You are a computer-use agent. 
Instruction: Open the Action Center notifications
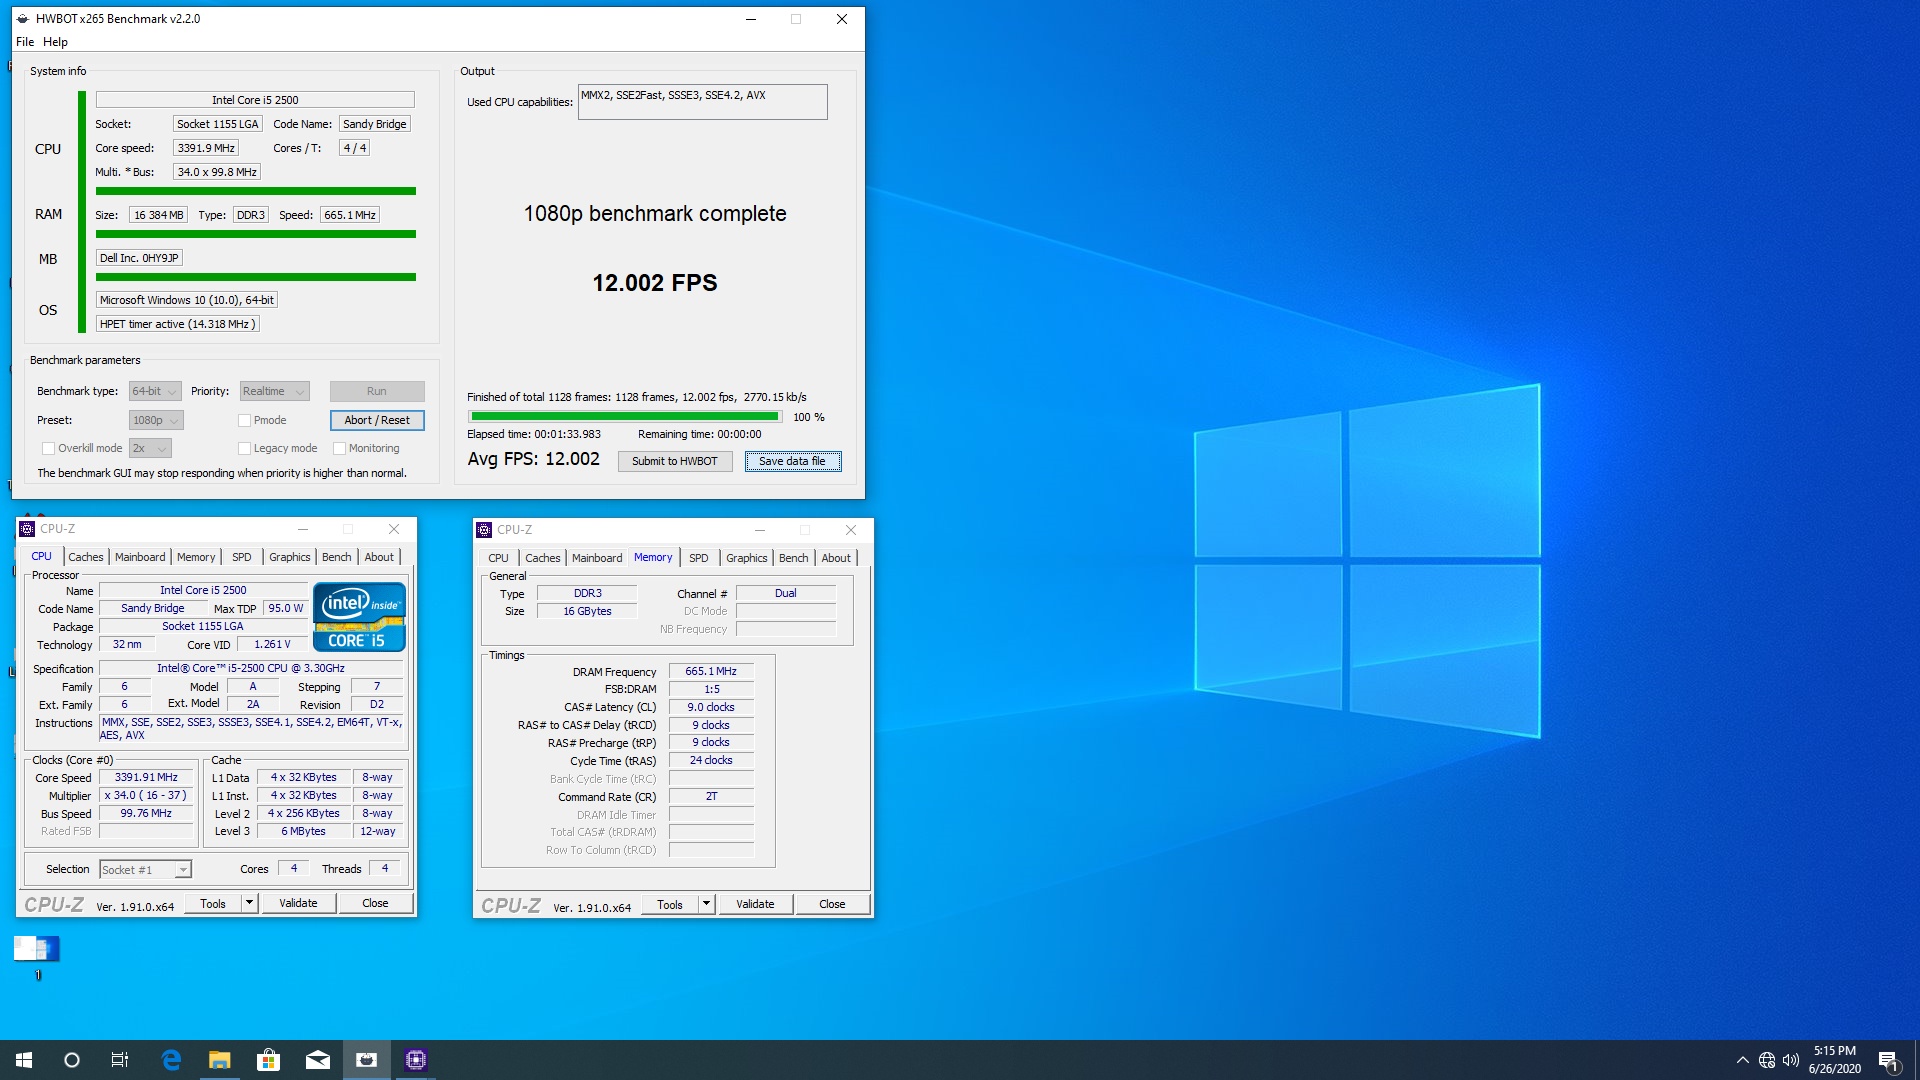point(1888,1060)
